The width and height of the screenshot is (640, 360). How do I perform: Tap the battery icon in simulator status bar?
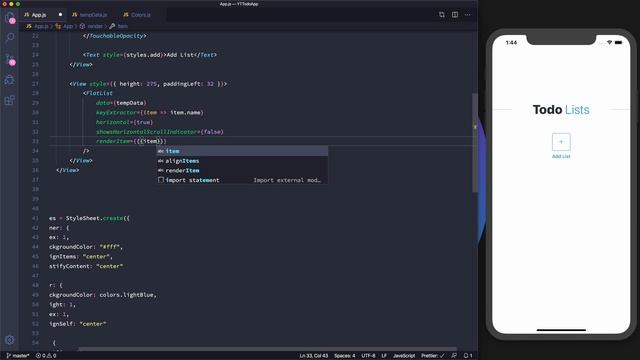click(x=618, y=42)
